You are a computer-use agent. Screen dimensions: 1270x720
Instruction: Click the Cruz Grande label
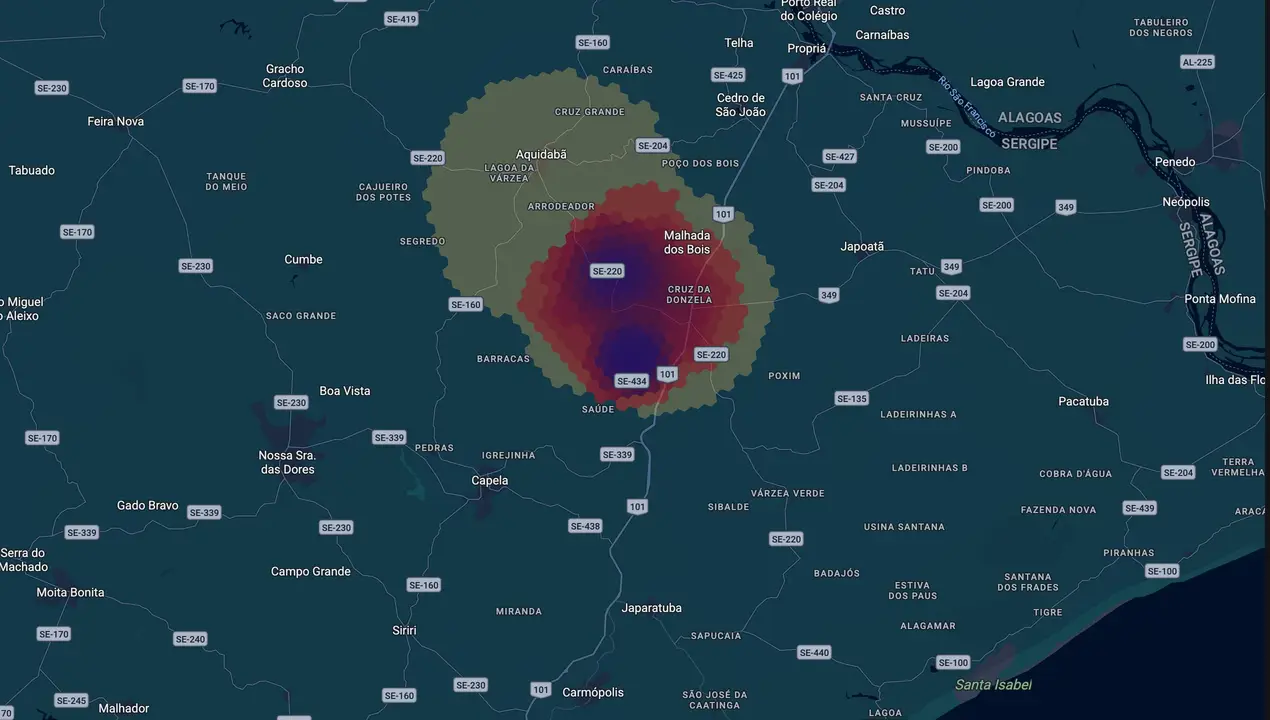[x=590, y=112]
